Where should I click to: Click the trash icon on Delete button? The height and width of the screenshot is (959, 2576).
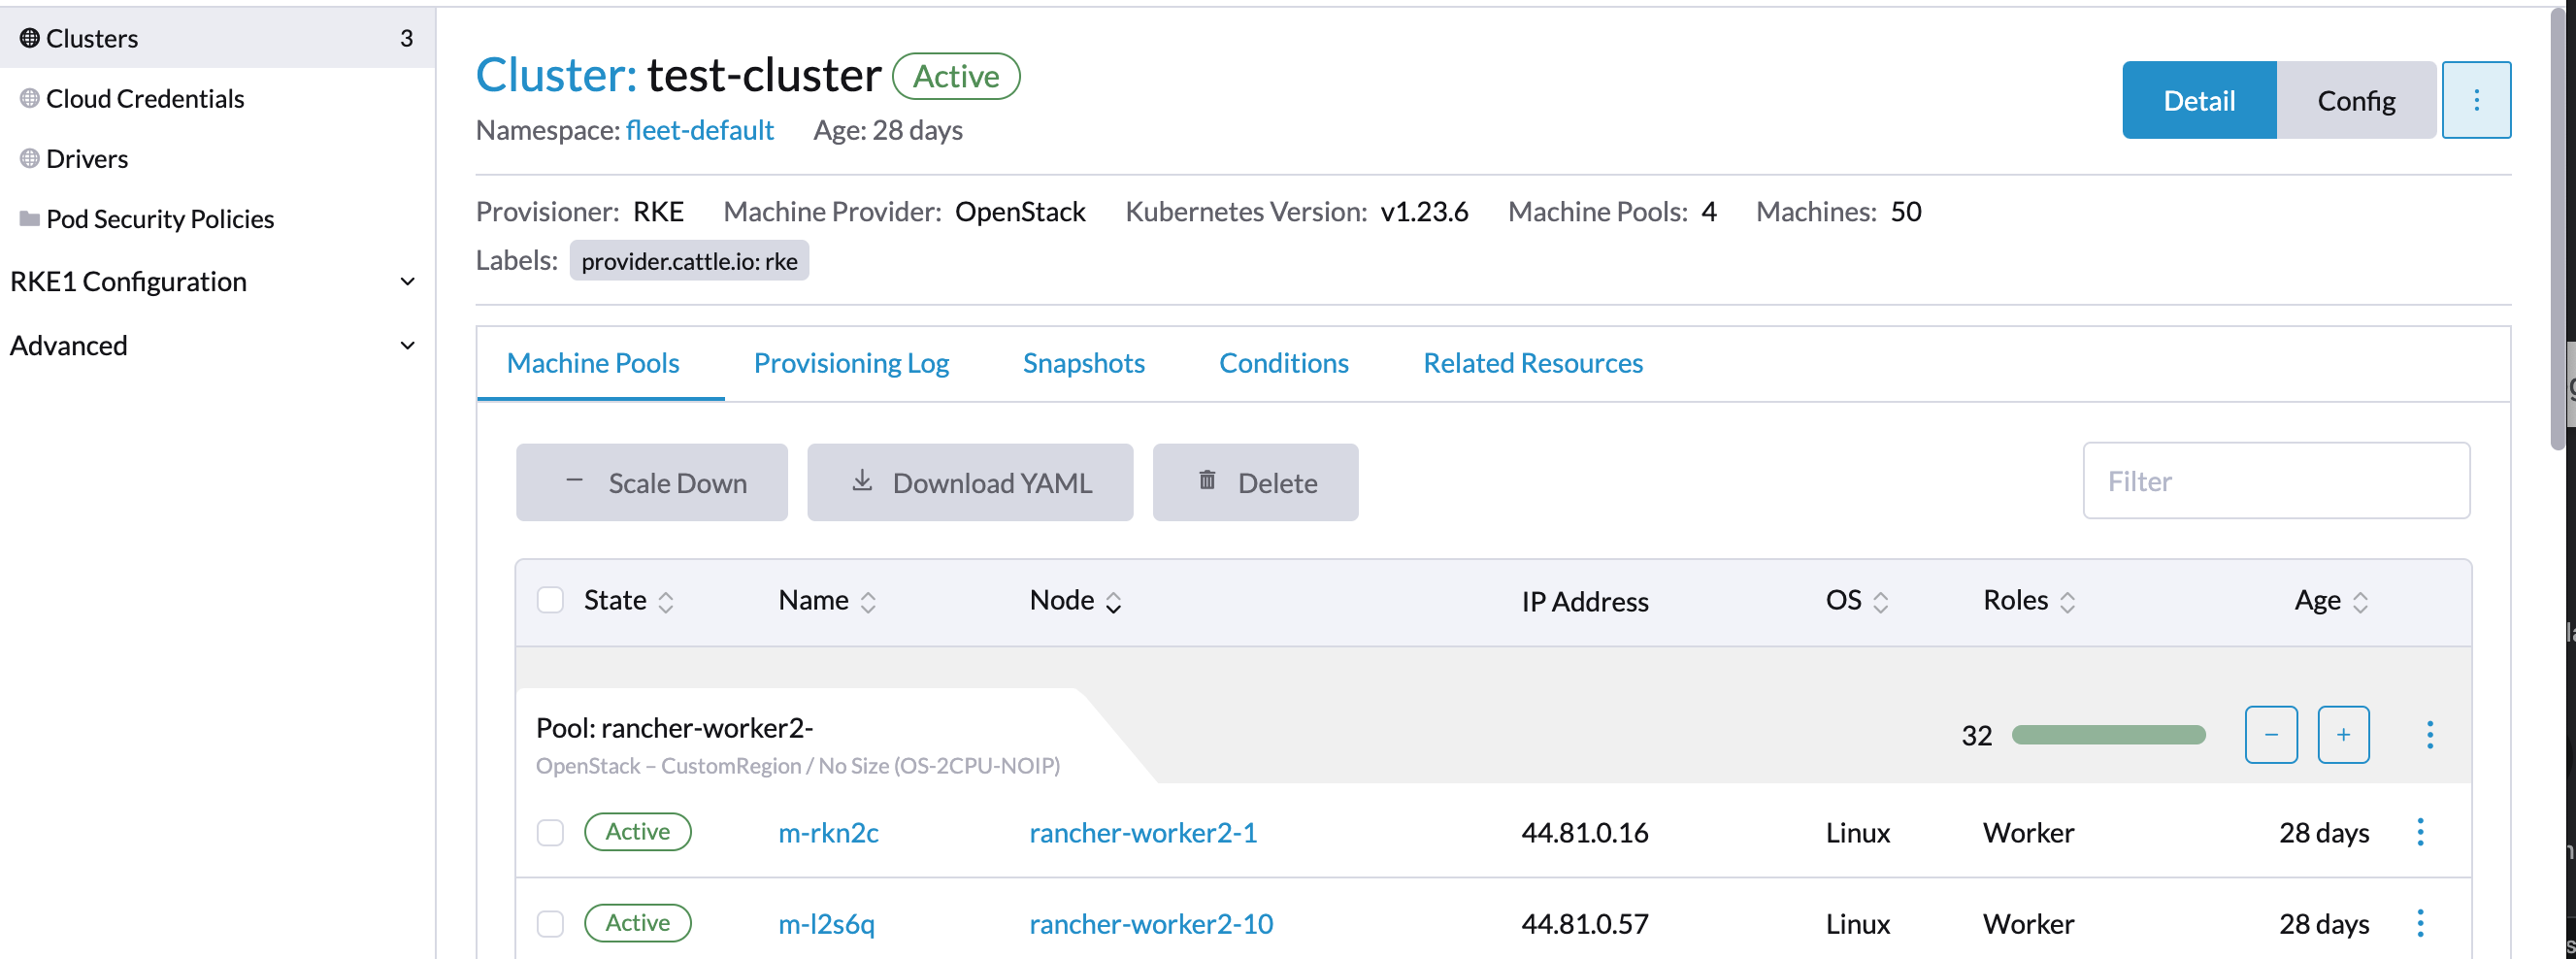[1207, 480]
